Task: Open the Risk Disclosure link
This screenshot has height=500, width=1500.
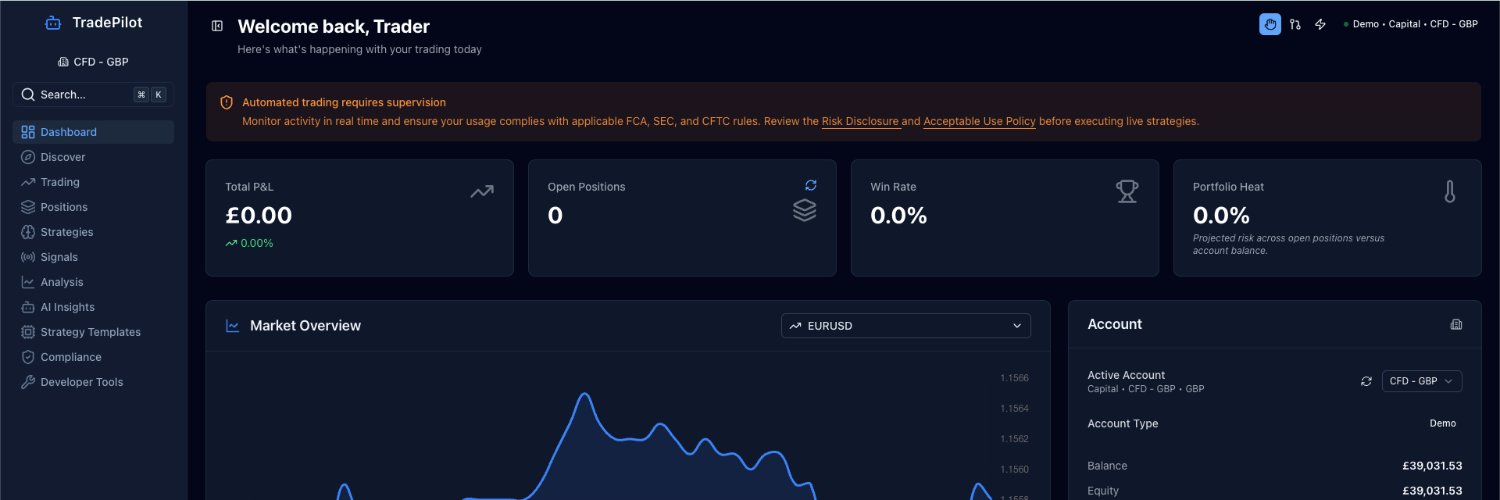Action: 860,121
